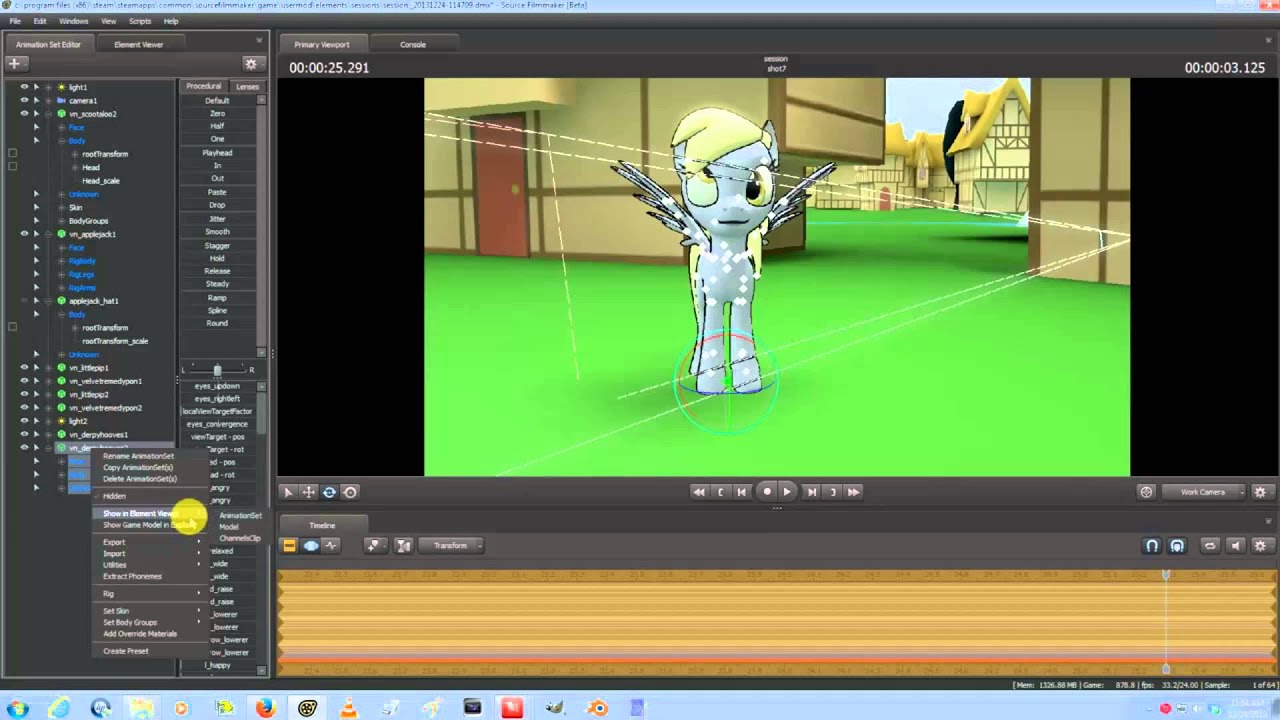Open the timeline gear settings icon
Screen dimensions: 1280x720
point(1260,546)
